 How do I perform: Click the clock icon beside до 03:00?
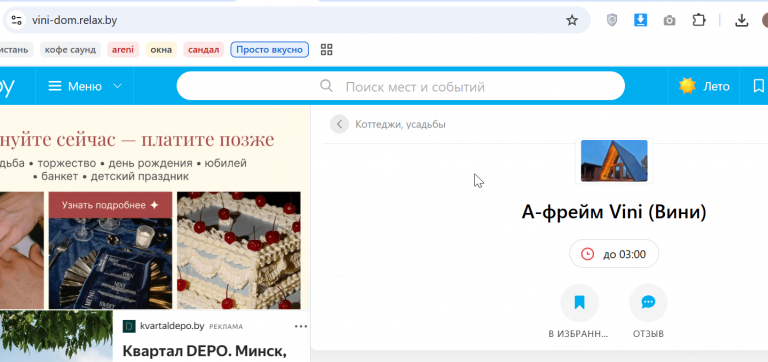coord(587,254)
